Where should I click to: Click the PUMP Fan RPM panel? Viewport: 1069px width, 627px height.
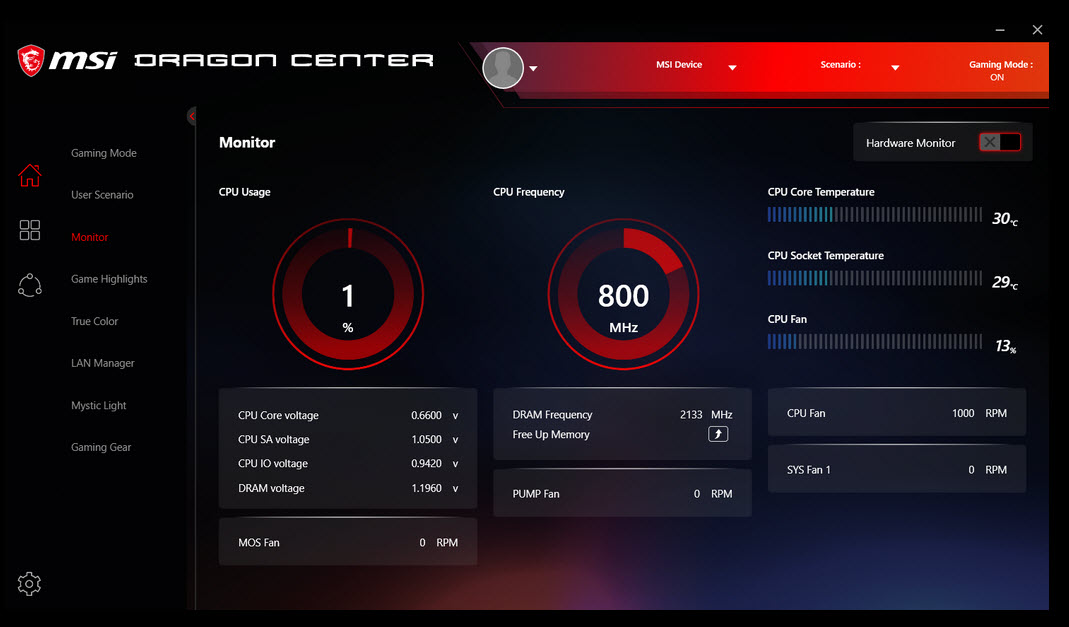622,493
